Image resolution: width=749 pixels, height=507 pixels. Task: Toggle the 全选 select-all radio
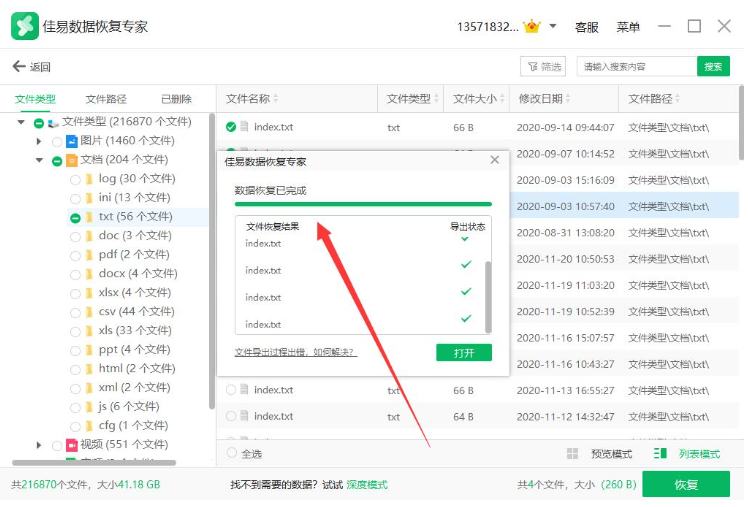[231, 453]
